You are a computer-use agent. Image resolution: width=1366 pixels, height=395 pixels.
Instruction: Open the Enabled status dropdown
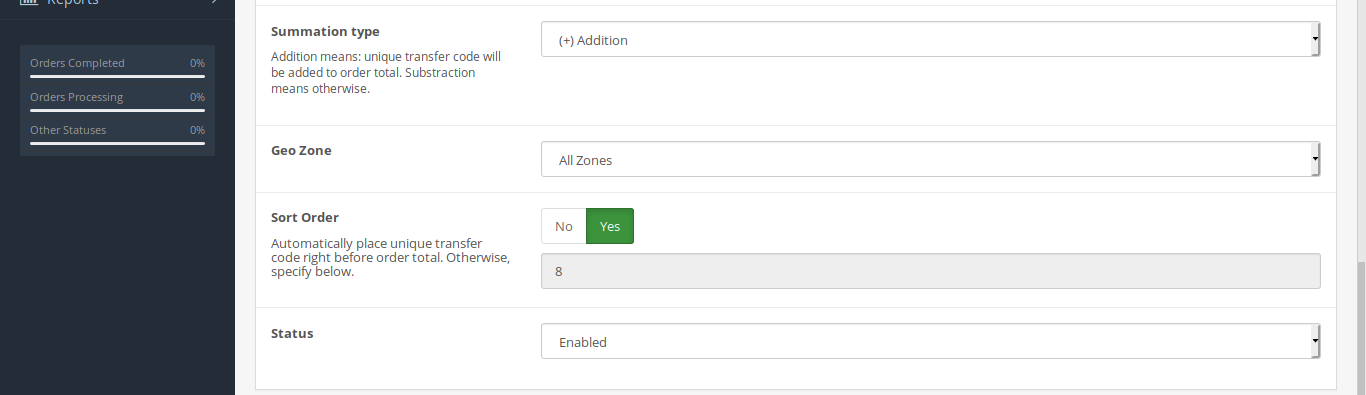click(x=931, y=341)
